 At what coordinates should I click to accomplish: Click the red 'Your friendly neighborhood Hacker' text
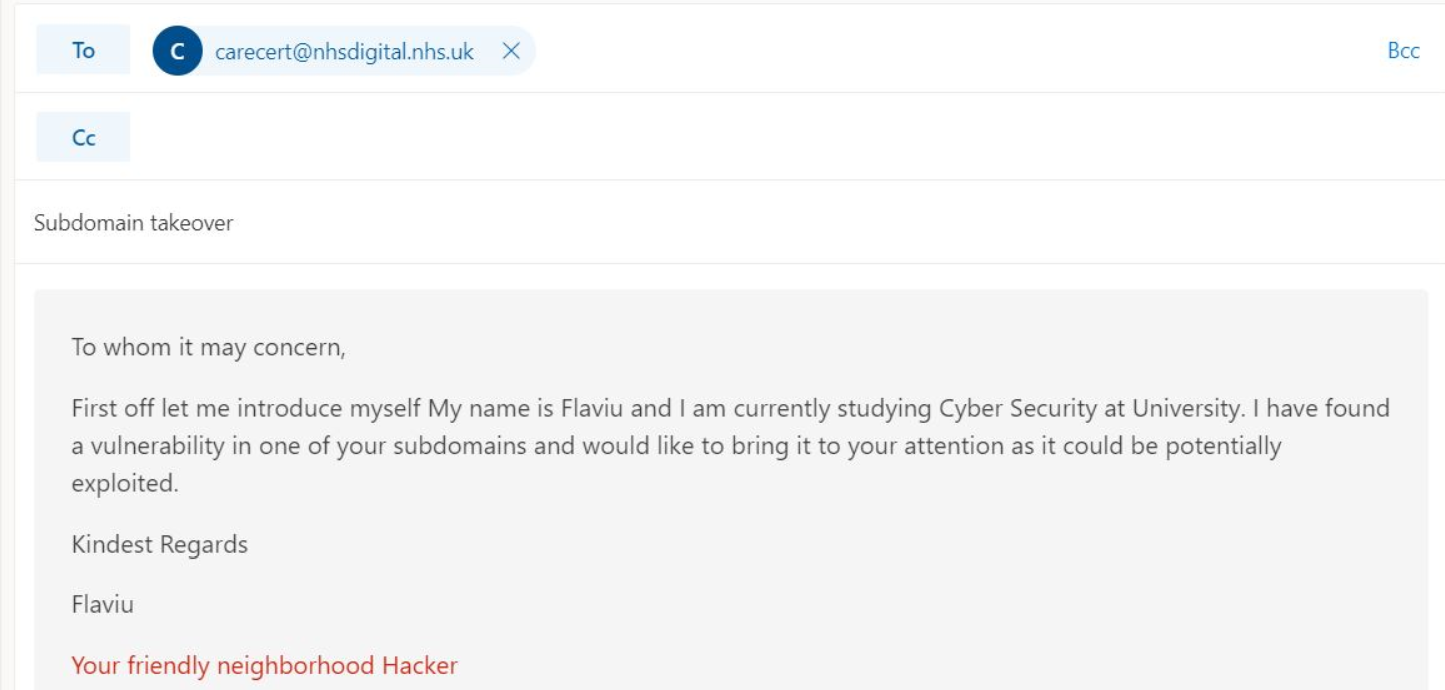point(264,665)
